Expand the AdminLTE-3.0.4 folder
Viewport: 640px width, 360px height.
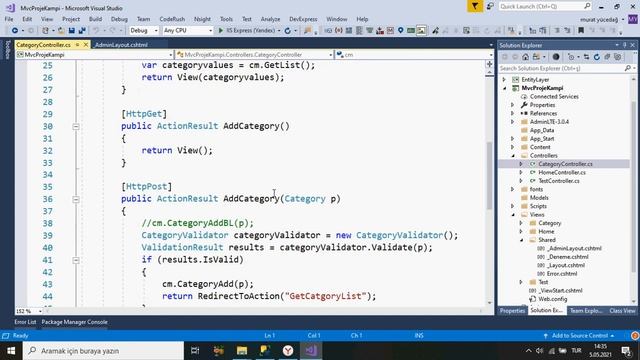coord(513,122)
